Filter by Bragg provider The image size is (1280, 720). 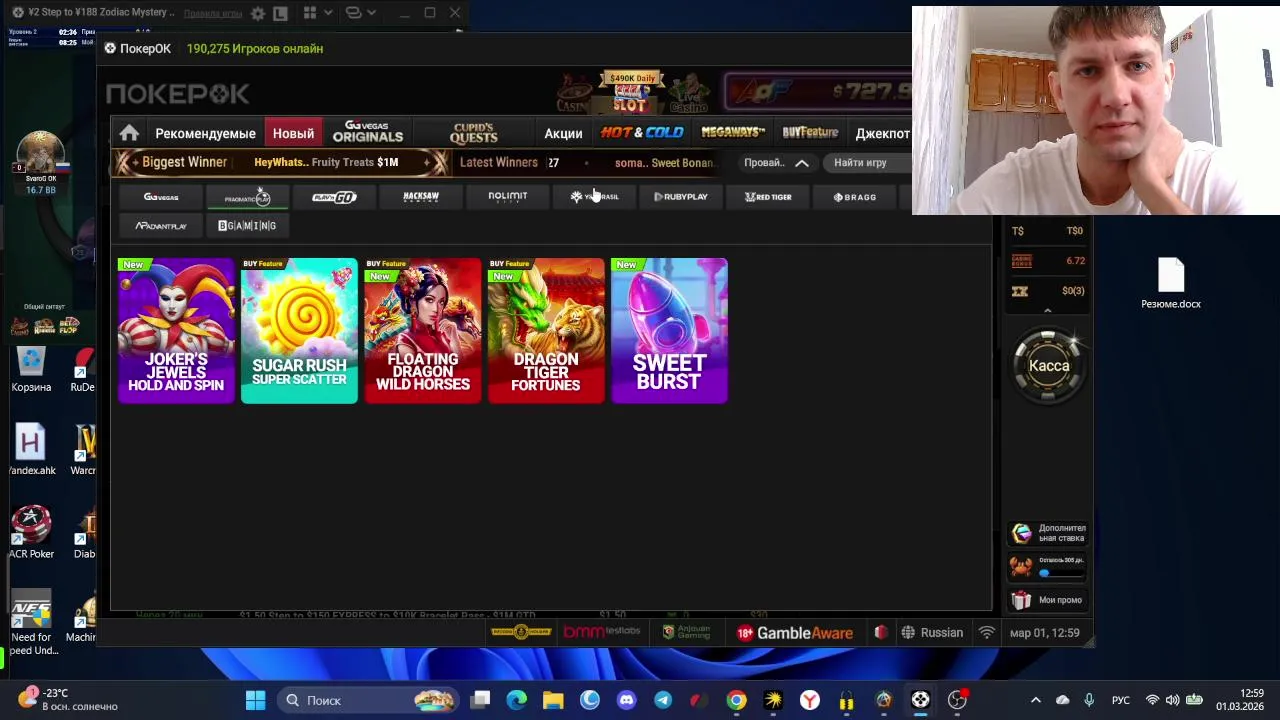855,197
